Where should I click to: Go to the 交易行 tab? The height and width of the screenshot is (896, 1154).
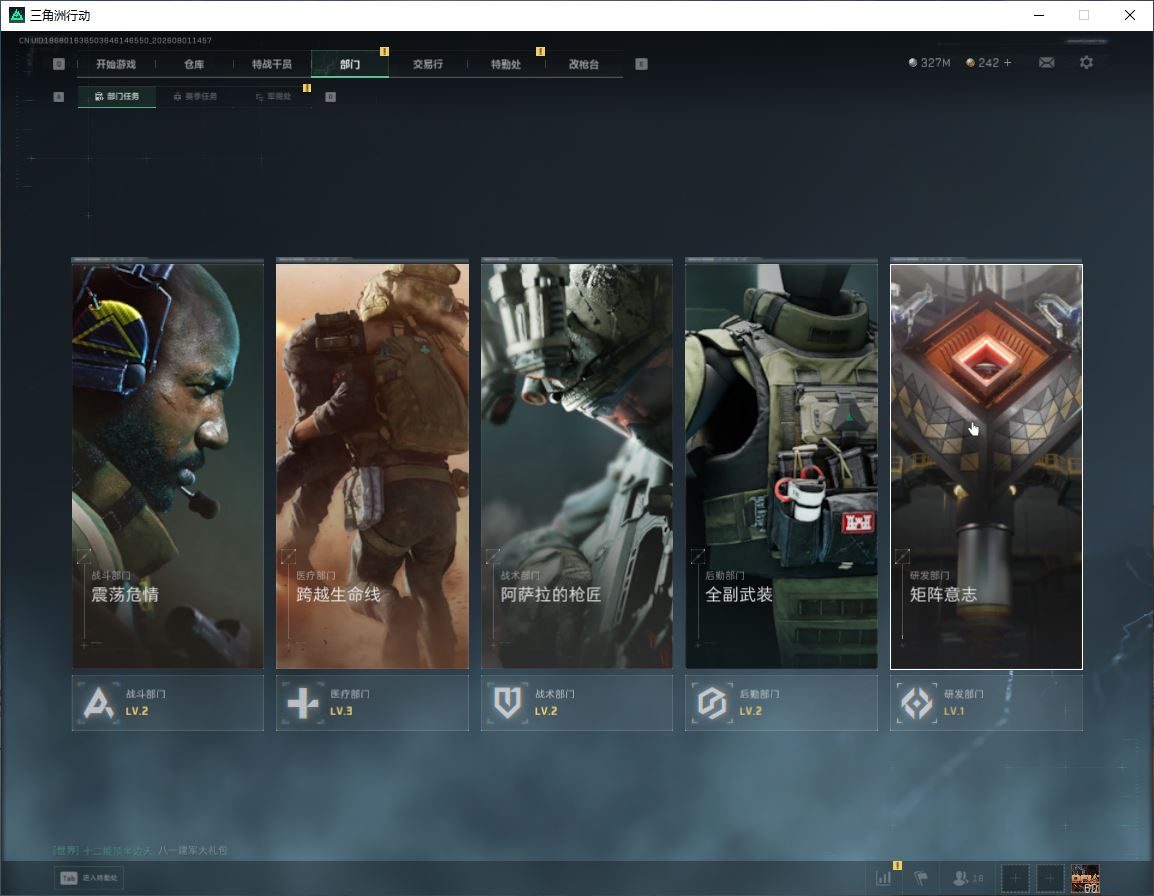pos(428,64)
